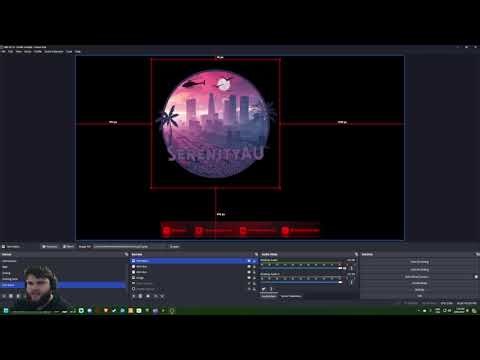The image size is (480, 360).
Task: Toggle the lock on the fourth source
Action: click(254, 278)
